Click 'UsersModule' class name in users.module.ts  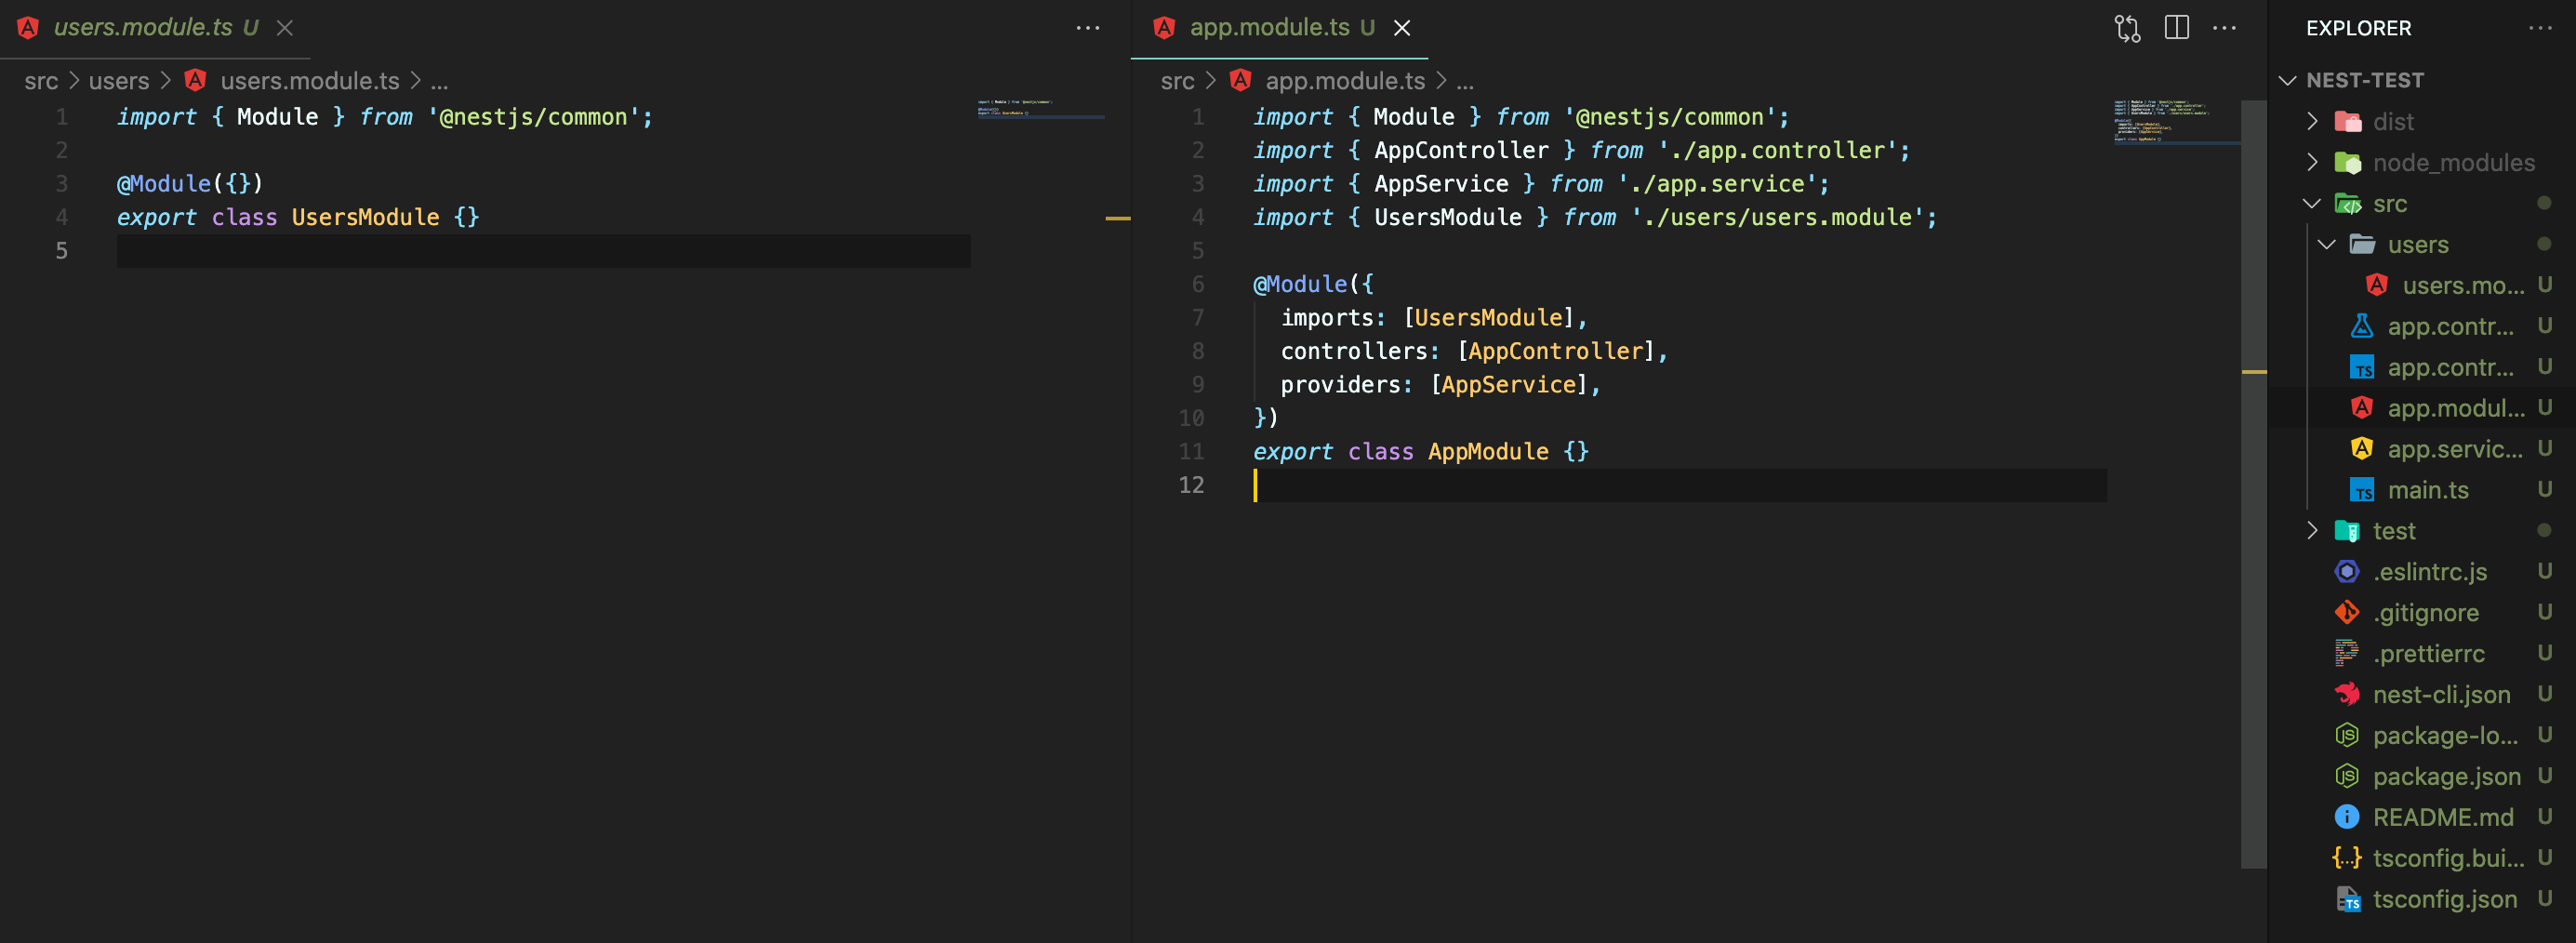coord(365,217)
